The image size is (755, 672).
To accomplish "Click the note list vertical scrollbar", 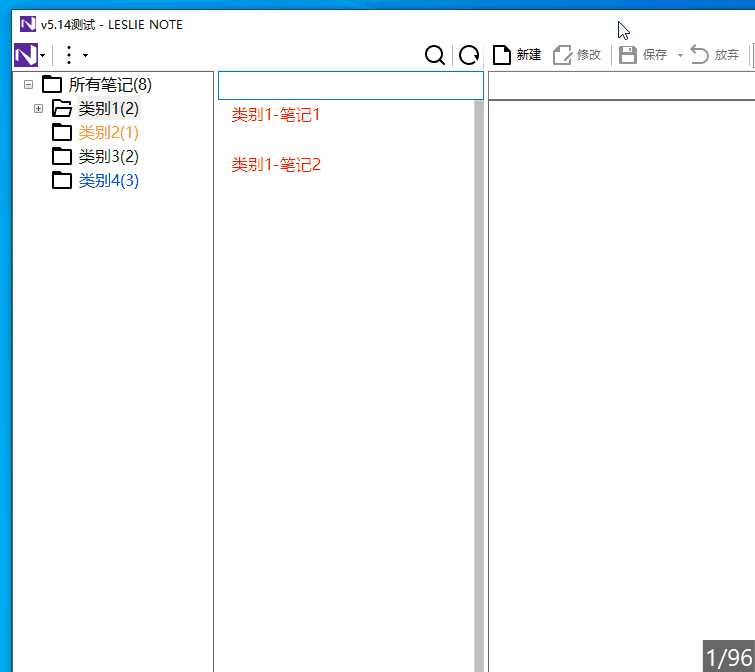I will 479,385.
